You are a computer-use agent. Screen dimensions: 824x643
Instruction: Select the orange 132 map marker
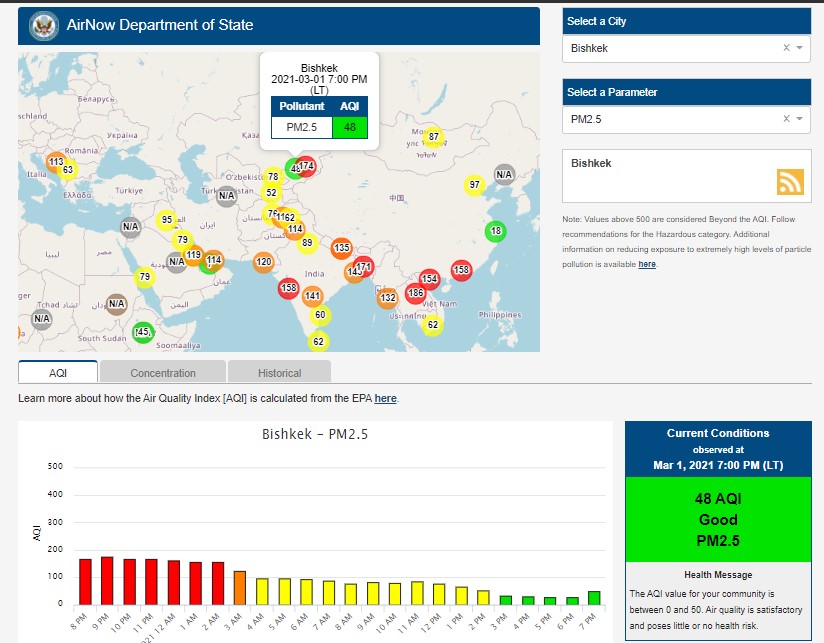coord(388,298)
